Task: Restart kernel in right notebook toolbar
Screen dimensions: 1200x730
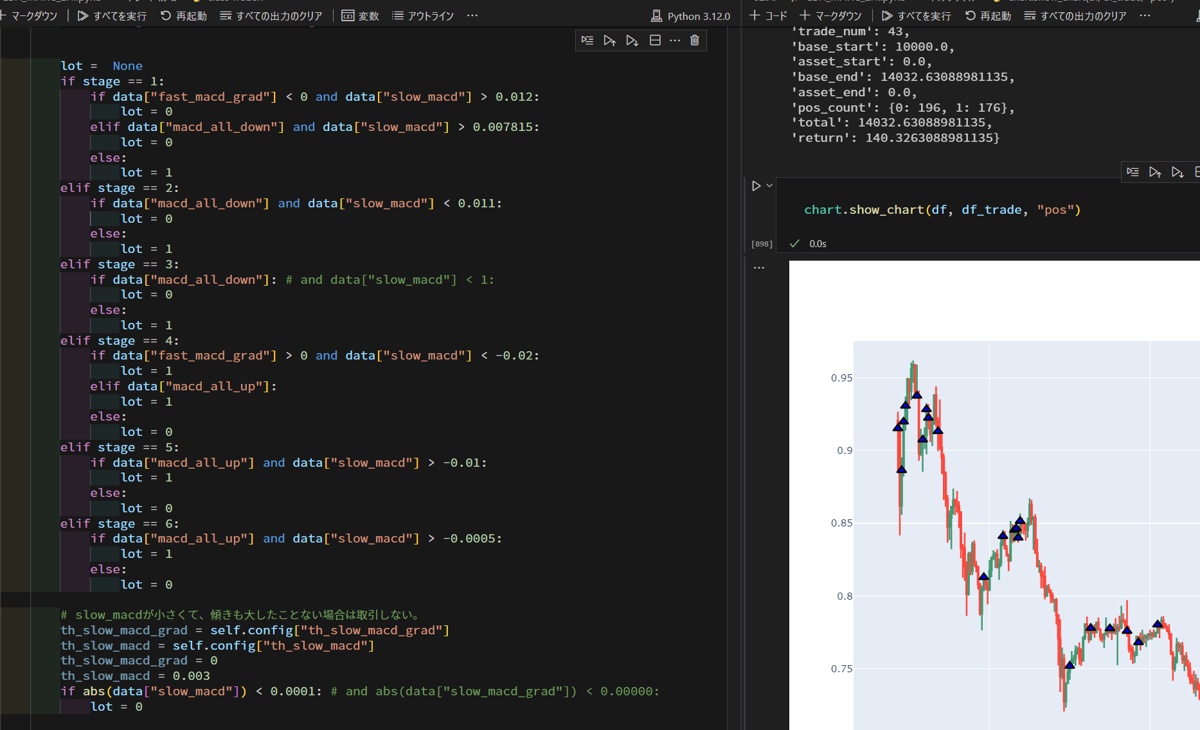Action: click(x=987, y=16)
